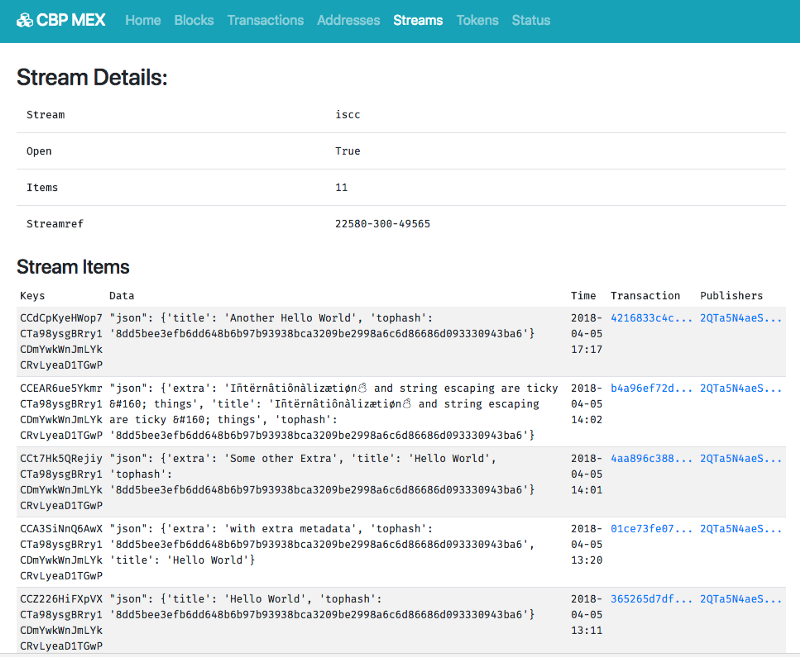View the Status page
Viewport: 800px width, 657px height.
click(x=531, y=20)
